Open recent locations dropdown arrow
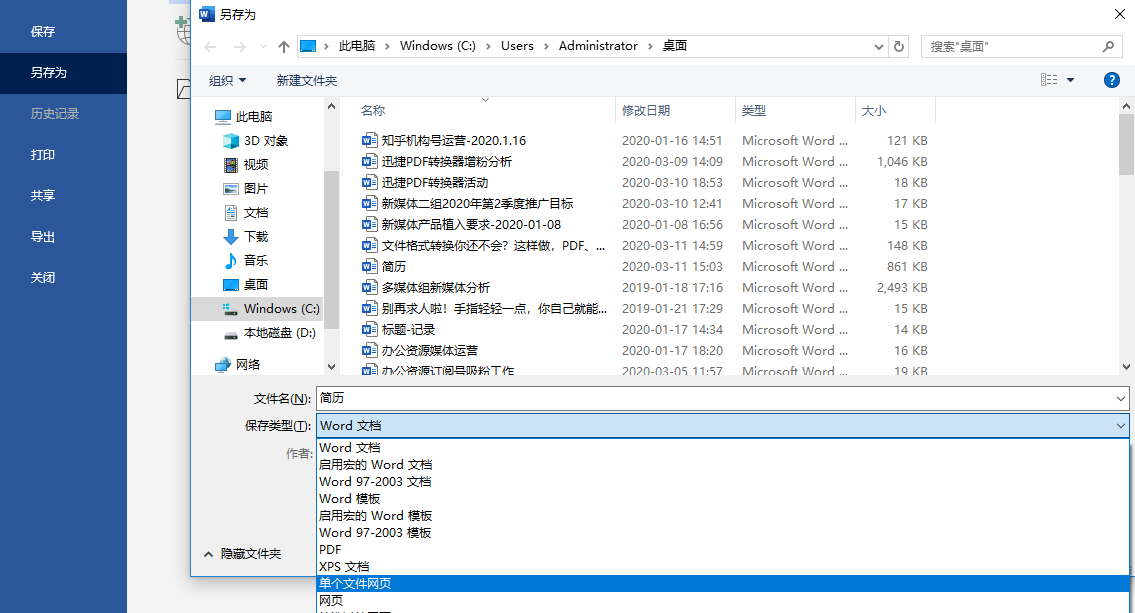Image resolution: width=1135 pixels, height=613 pixels. 263,47
